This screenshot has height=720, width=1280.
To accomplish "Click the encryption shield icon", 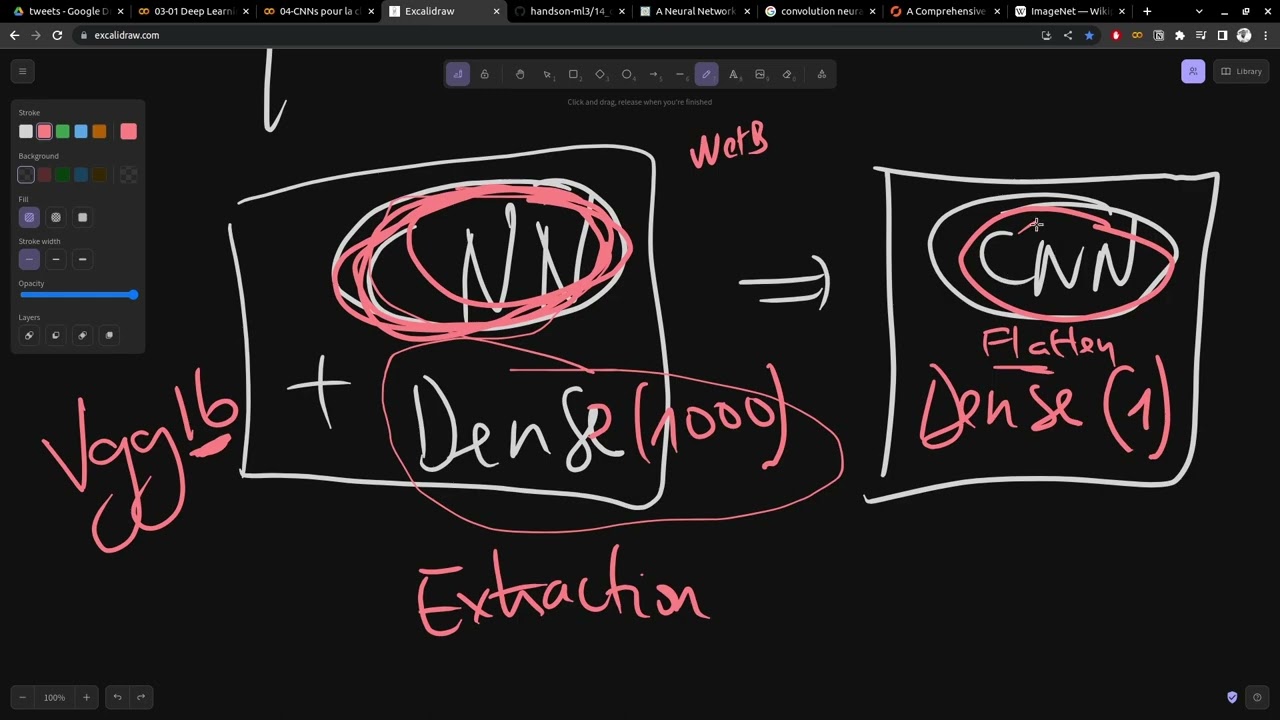I will 1232,697.
